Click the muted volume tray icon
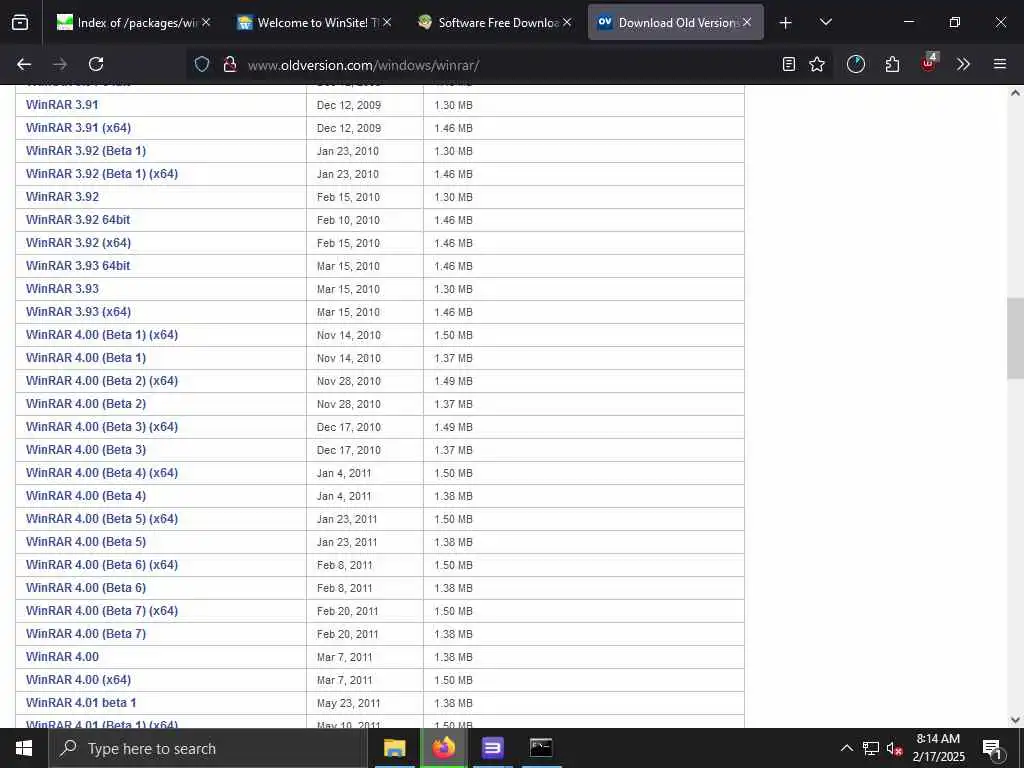1024x768 pixels. (894, 748)
